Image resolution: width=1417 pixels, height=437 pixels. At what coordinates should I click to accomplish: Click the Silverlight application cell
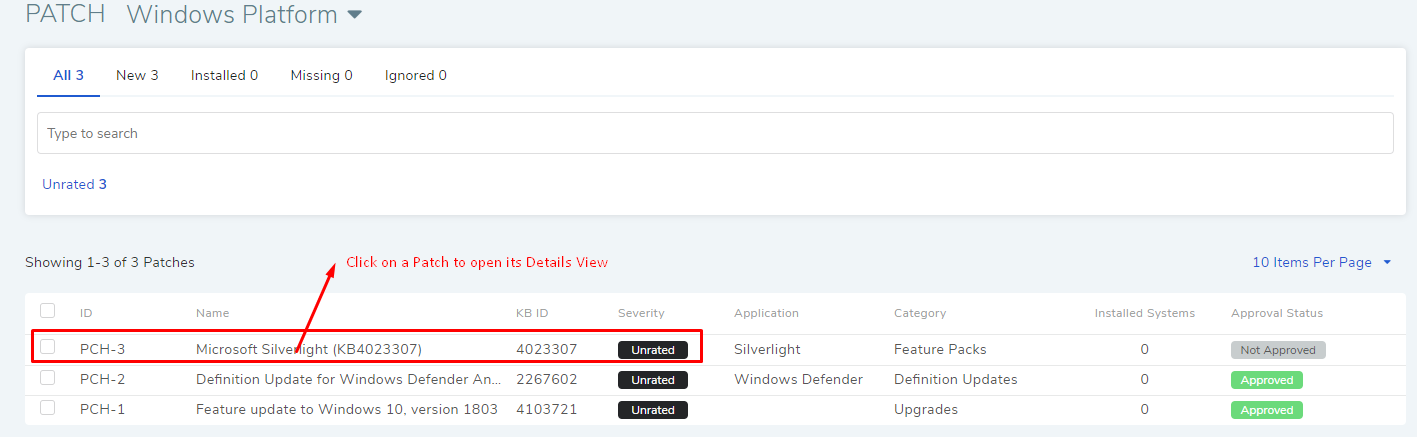click(767, 349)
